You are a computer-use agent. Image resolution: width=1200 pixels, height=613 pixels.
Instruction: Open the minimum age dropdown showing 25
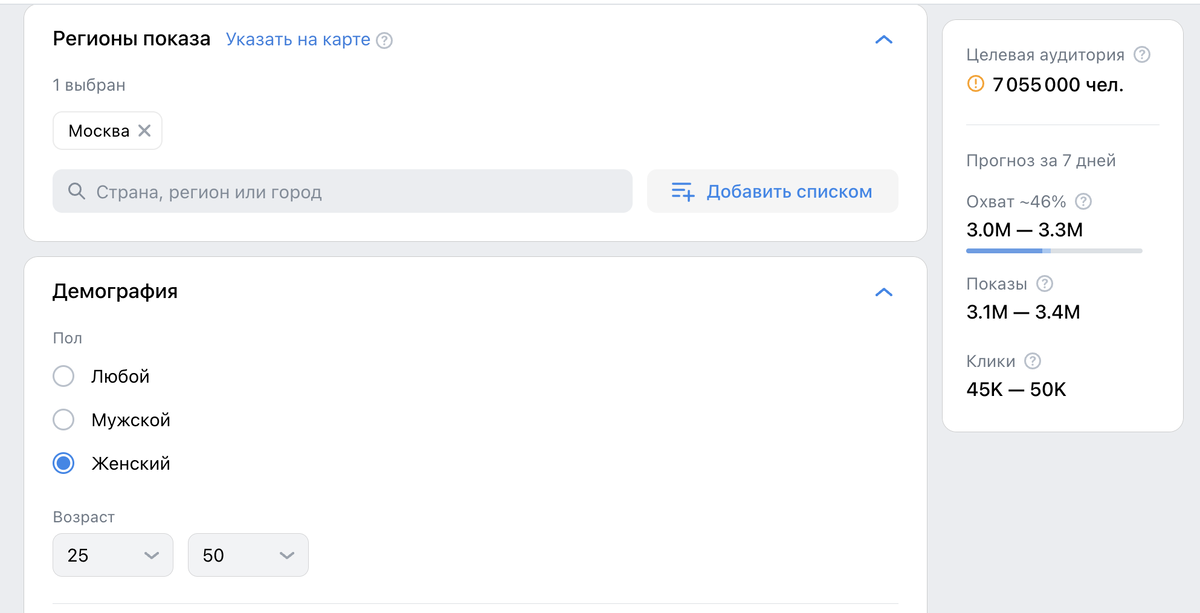tap(113, 555)
